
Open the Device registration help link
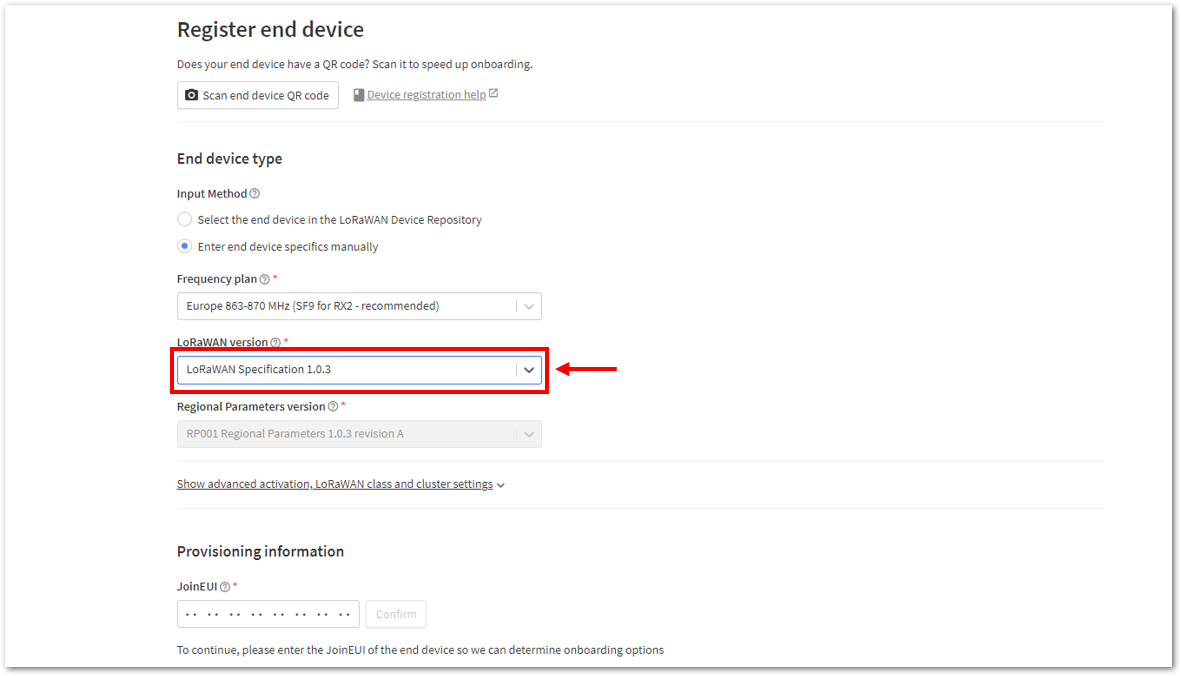(426, 95)
